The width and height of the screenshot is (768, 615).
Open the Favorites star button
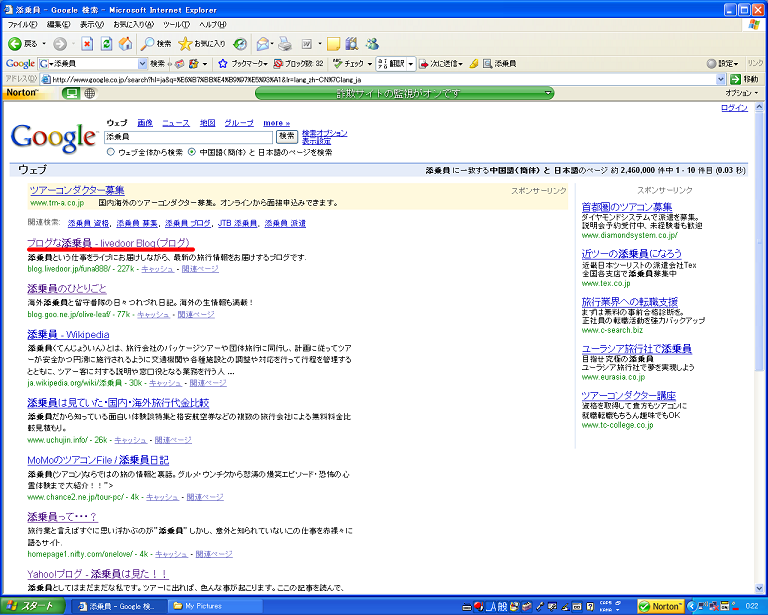[x=201, y=44]
